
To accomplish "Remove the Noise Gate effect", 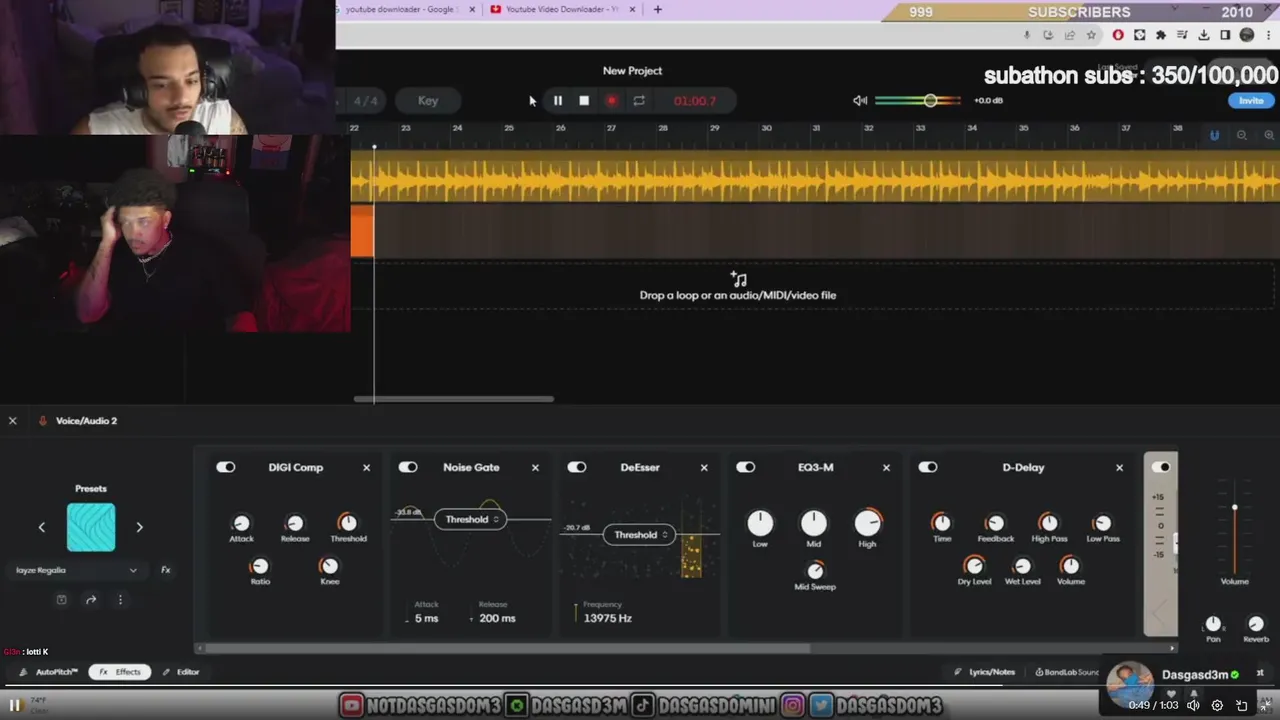I will click(535, 467).
